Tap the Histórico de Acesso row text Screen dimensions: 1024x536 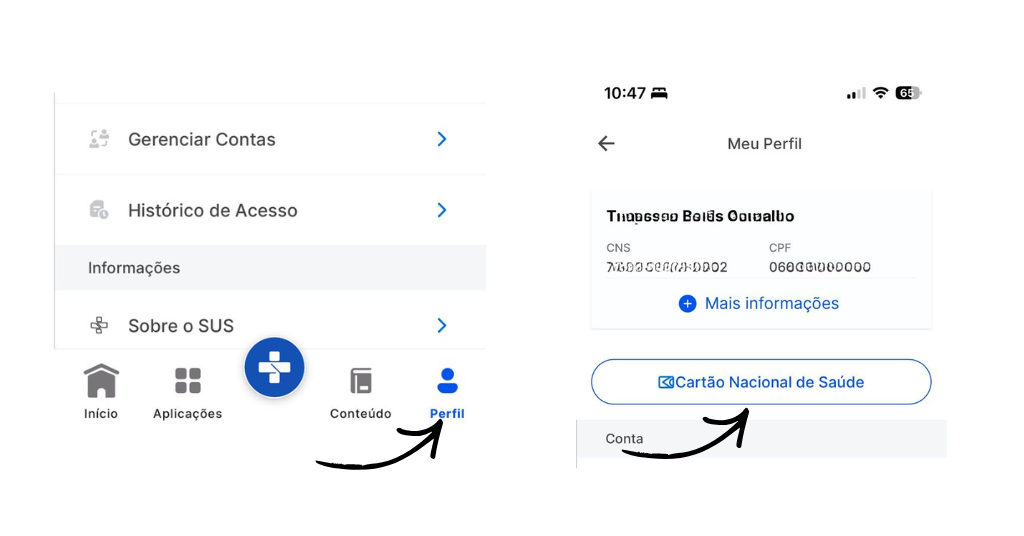(213, 210)
